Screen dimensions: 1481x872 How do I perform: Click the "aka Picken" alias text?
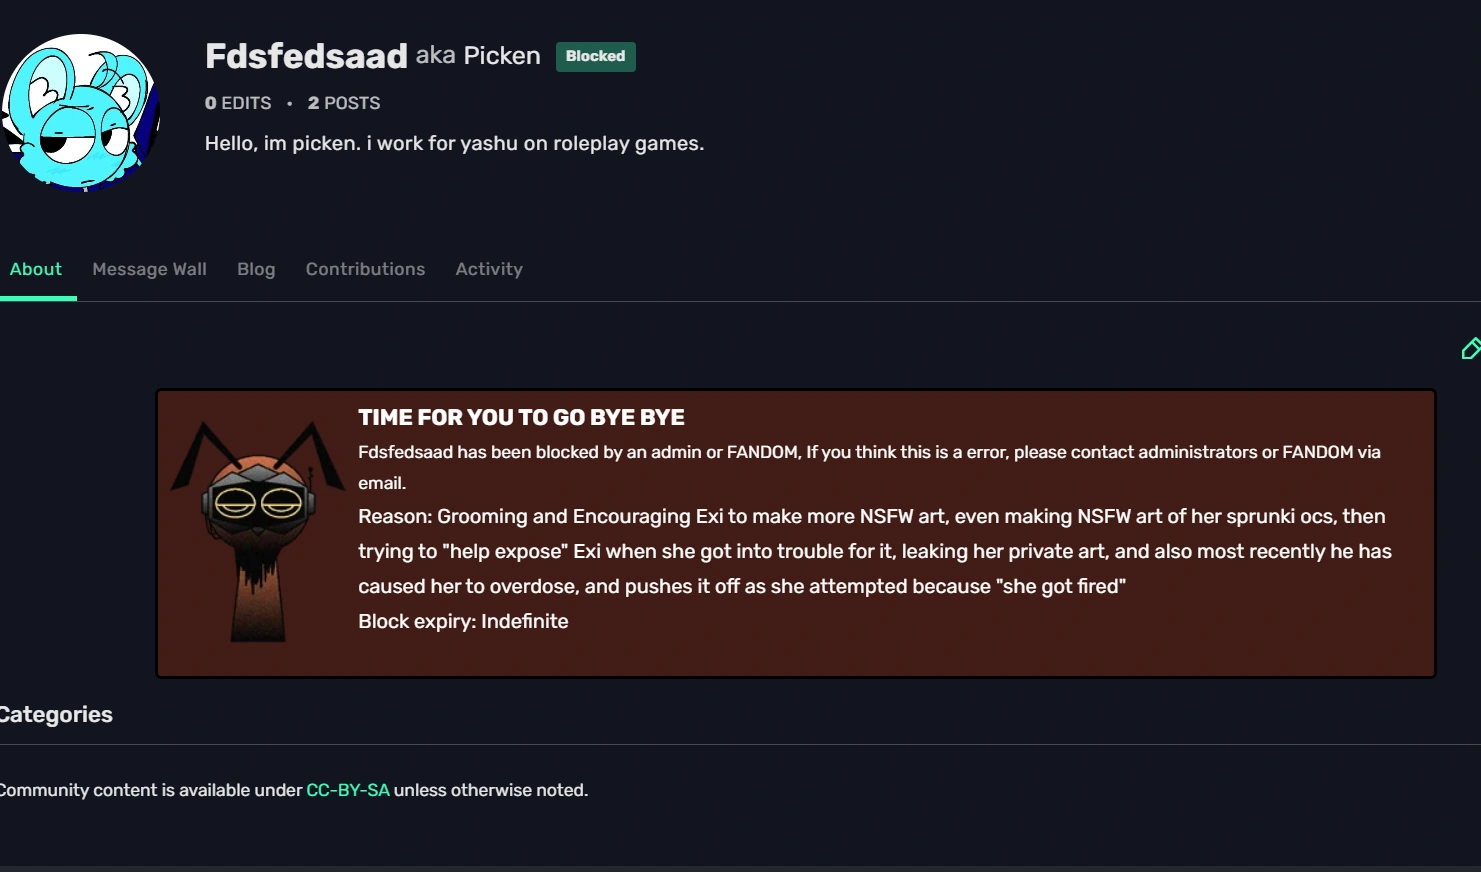pos(478,56)
